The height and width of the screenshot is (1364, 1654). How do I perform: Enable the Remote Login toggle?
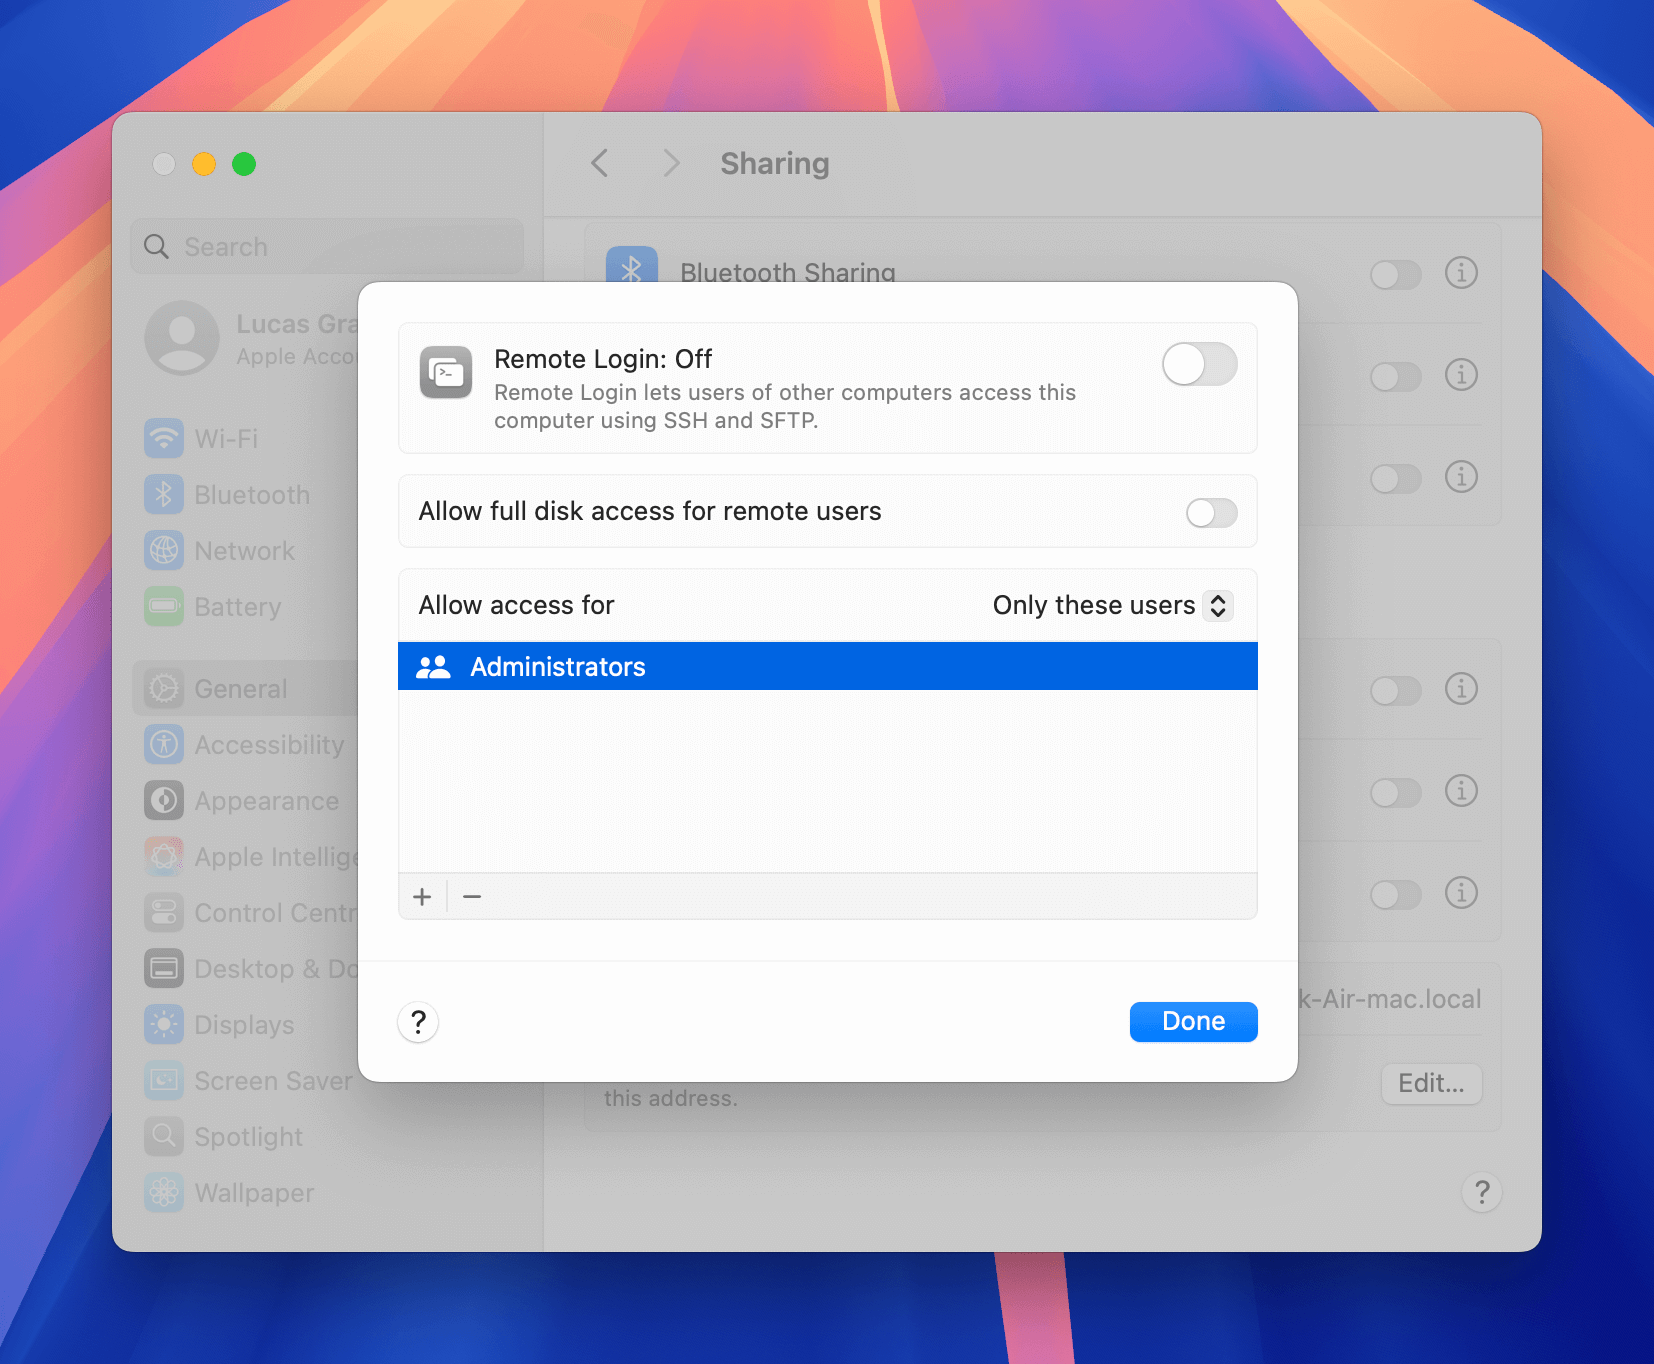(1199, 364)
